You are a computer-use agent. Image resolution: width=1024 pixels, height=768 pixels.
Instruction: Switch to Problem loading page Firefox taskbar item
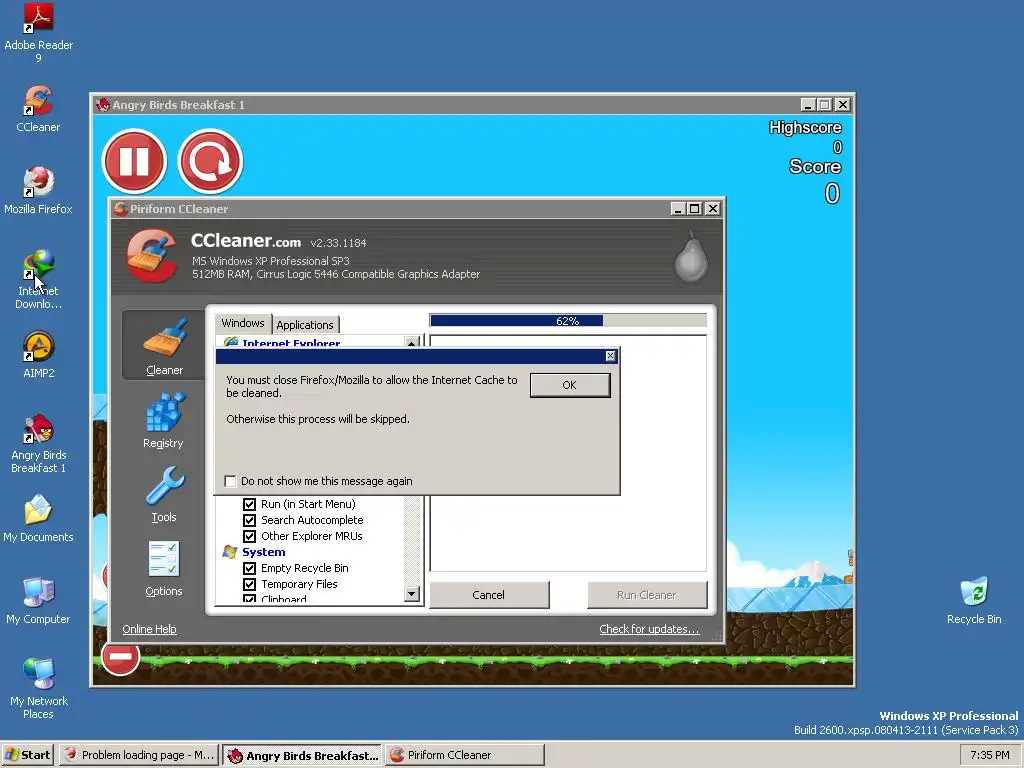tap(139, 755)
